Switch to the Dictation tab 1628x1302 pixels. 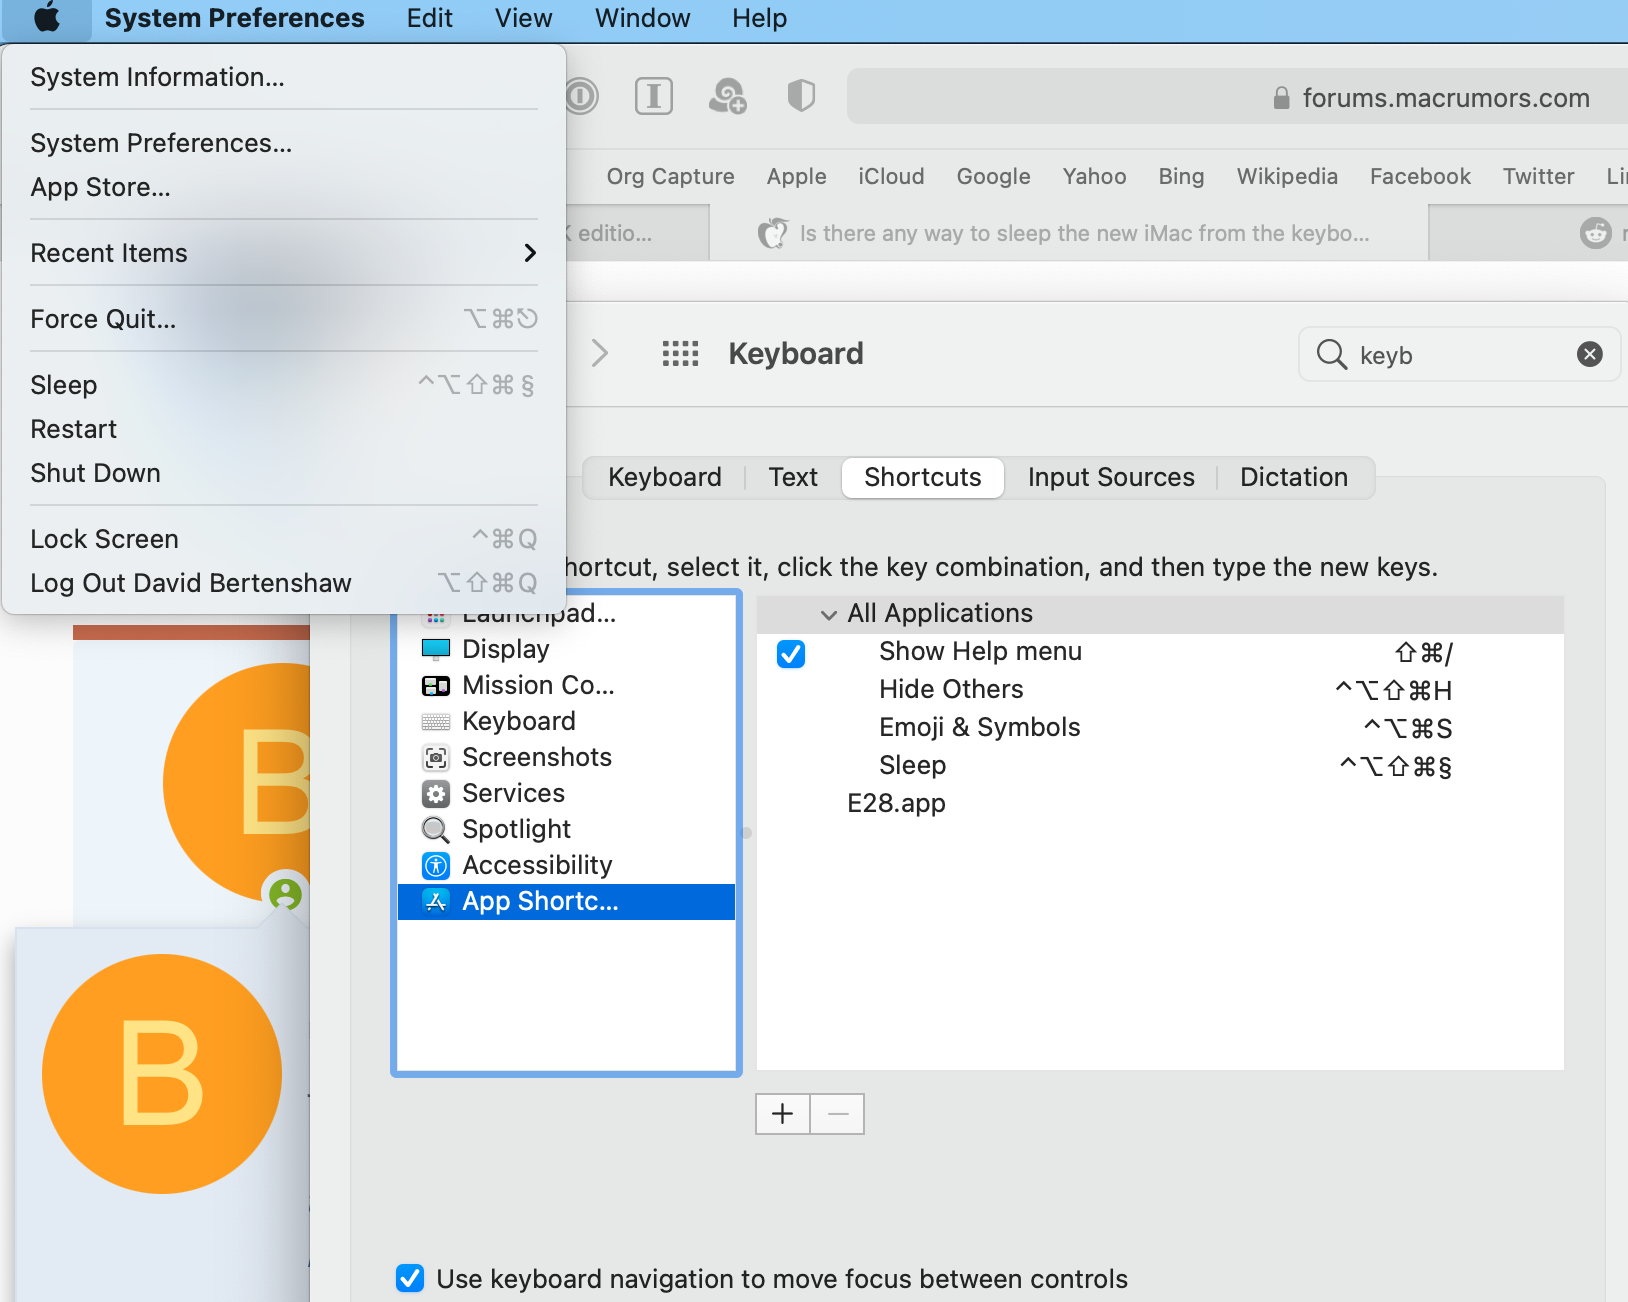[1294, 477]
